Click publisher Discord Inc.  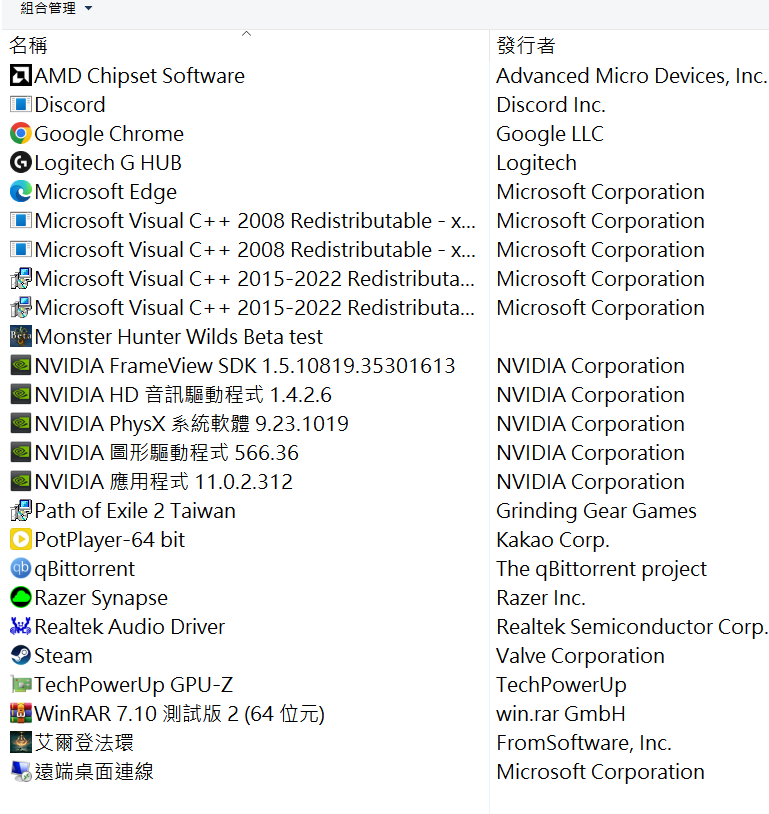click(551, 105)
